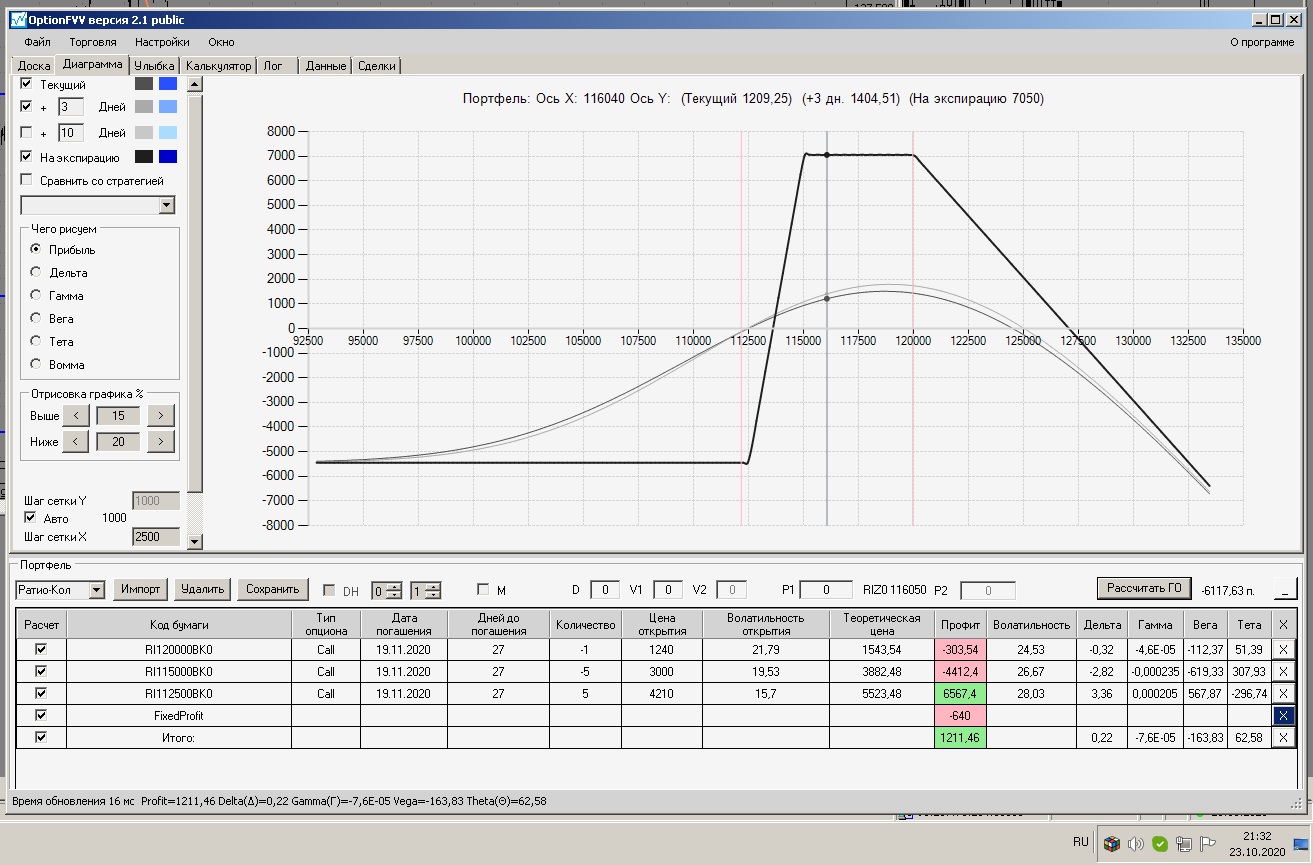Enable the +10 Дней curve checkbox
The height and width of the screenshot is (865, 1313).
click(x=27, y=132)
